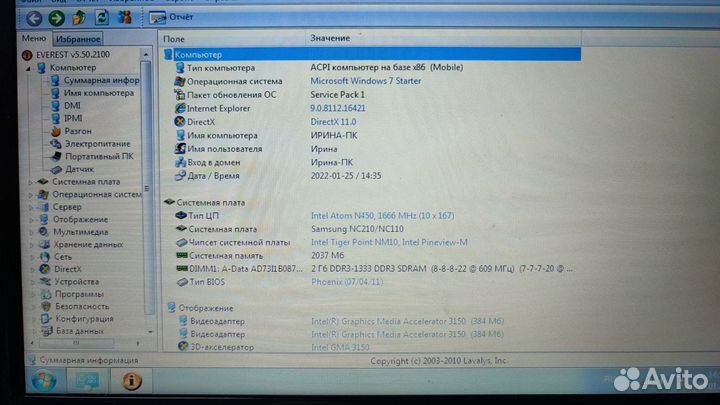Click the tree scrollbar up arrow
This screenshot has height=405, width=720.
(146, 54)
